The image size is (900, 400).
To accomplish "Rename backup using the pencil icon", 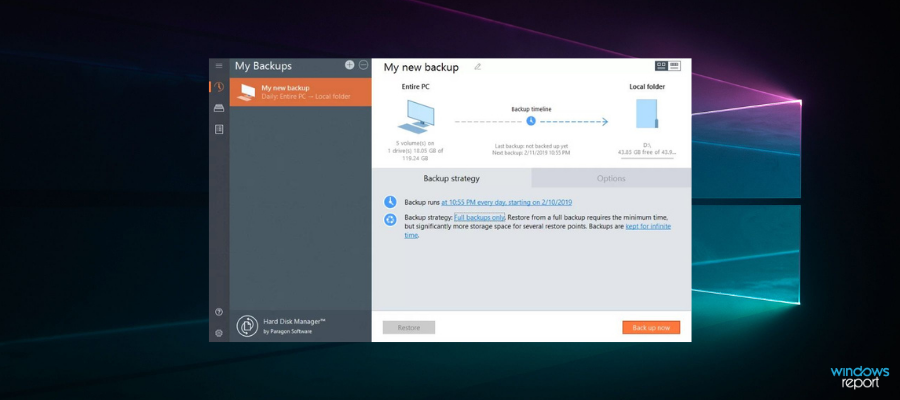I will point(478,67).
